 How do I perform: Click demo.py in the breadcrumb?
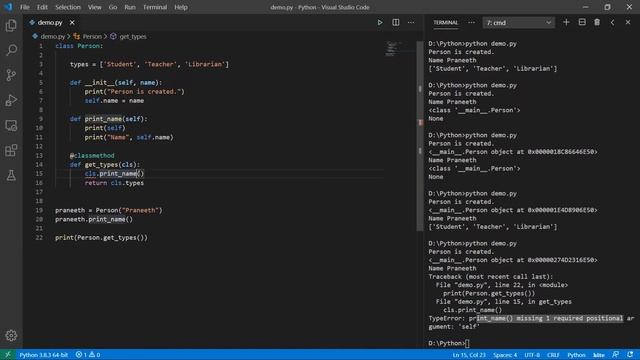52,36
